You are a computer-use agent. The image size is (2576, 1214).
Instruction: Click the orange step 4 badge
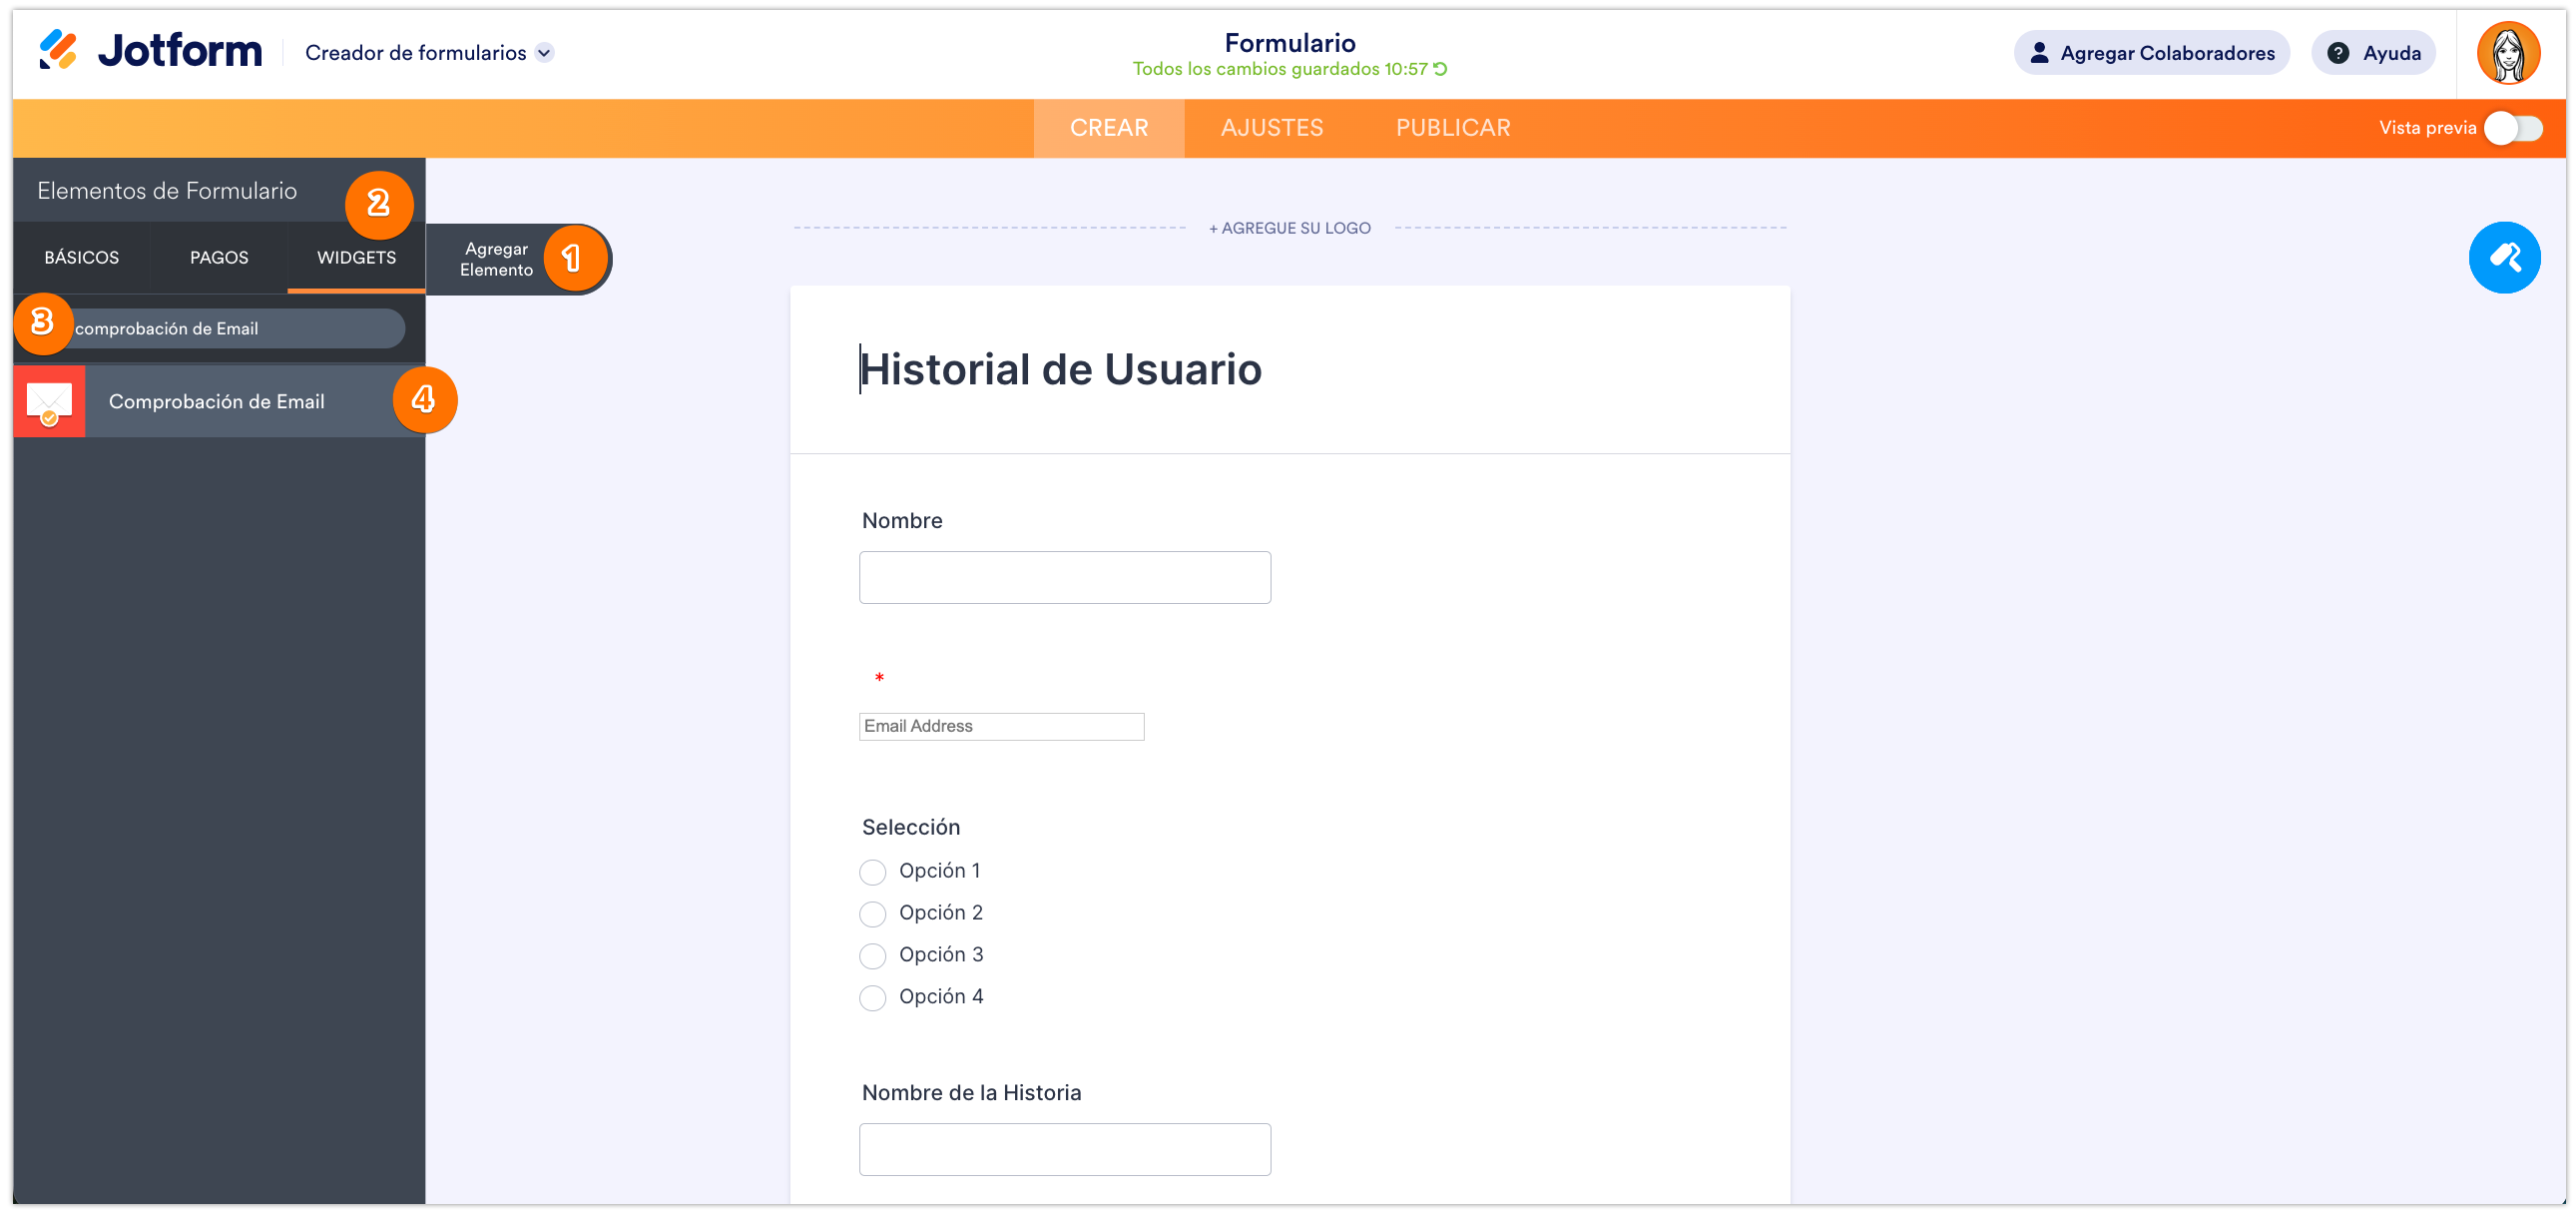tap(424, 400)
